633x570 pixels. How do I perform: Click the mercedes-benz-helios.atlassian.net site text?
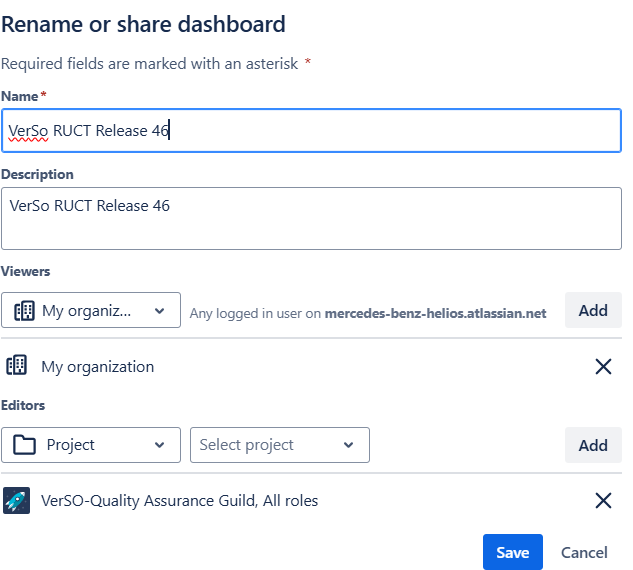pos(435,313)
